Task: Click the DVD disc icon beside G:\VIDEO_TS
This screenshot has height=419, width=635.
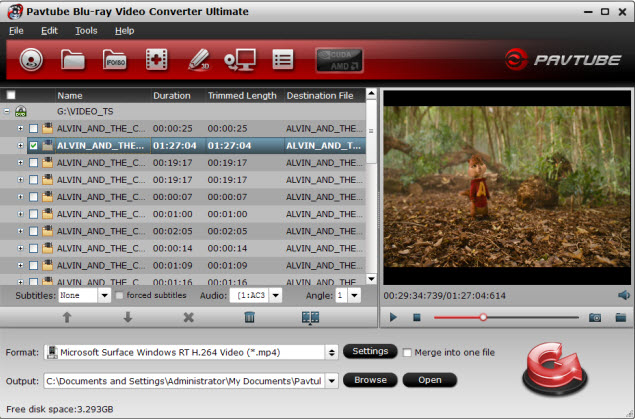Action: 21,111
